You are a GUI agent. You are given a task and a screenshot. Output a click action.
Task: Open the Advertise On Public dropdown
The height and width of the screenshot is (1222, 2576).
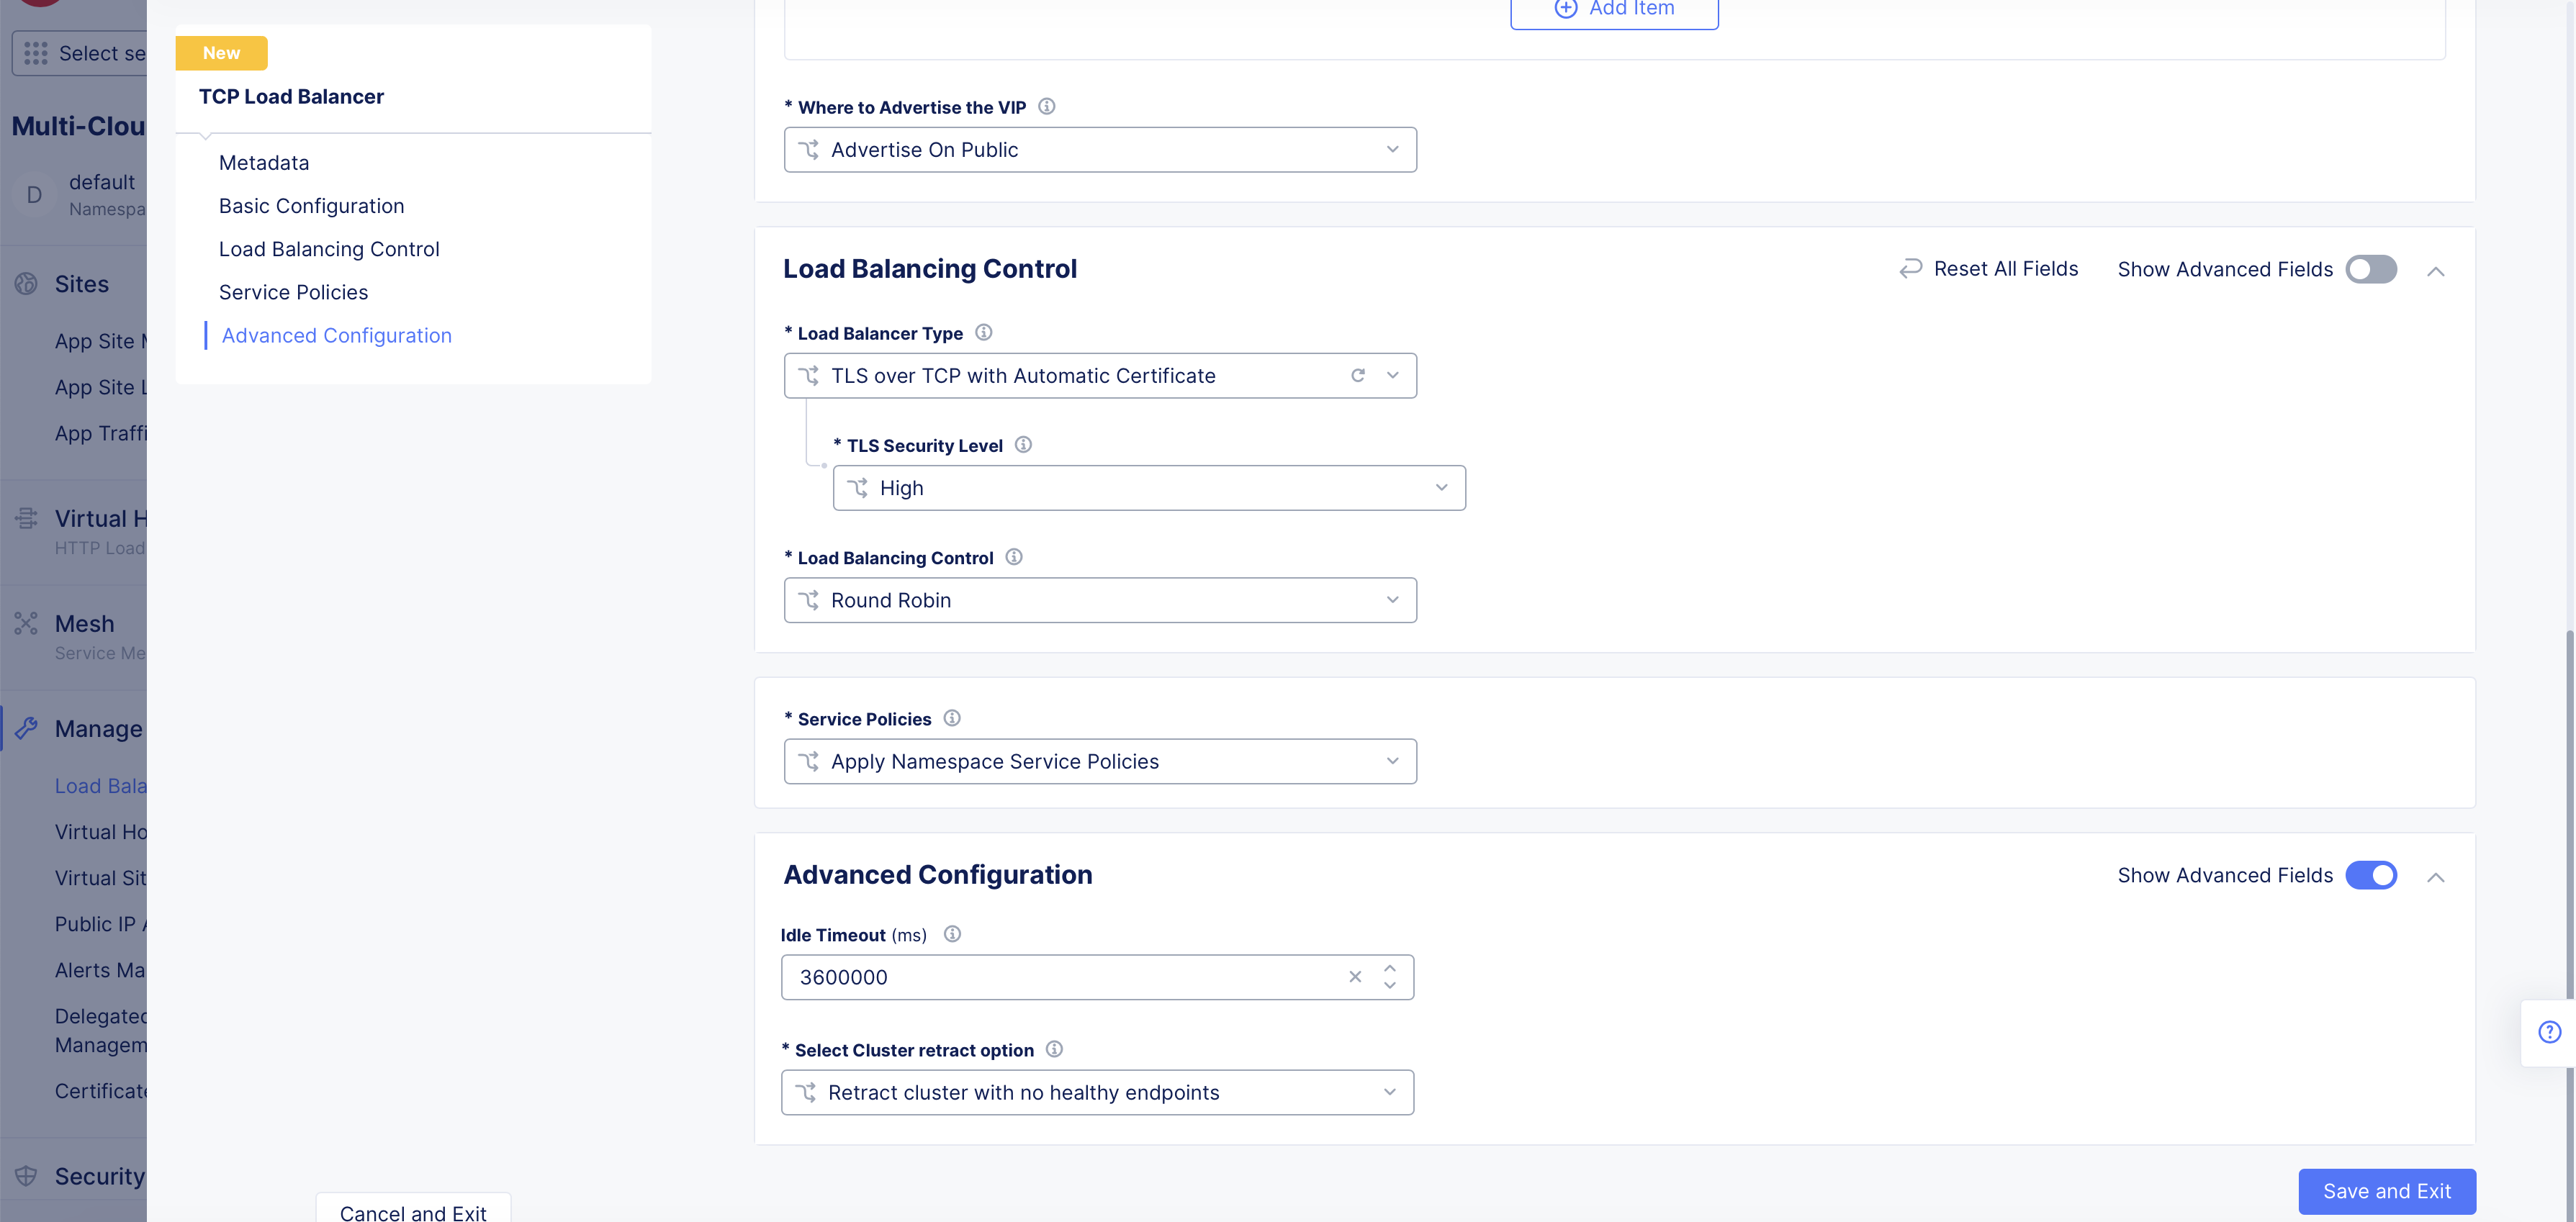pyautogui.click(x=1100, y=150)
